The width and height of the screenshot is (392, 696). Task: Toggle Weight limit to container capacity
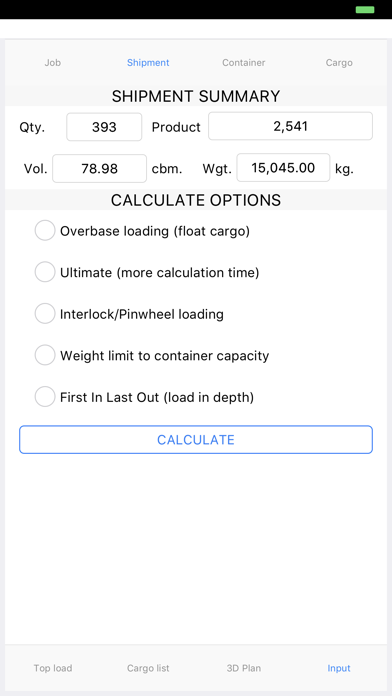[x=45, y=355]
